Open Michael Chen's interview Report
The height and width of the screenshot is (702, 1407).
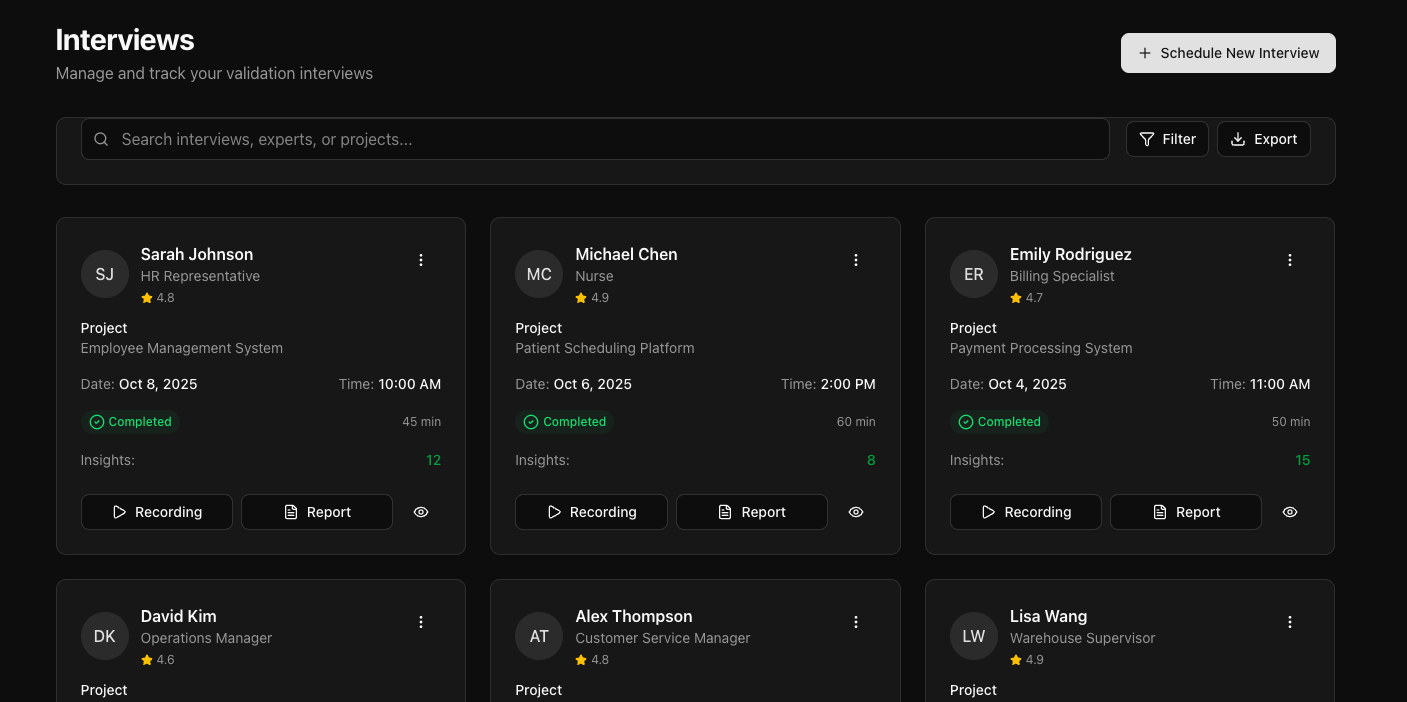click(752, 512)
